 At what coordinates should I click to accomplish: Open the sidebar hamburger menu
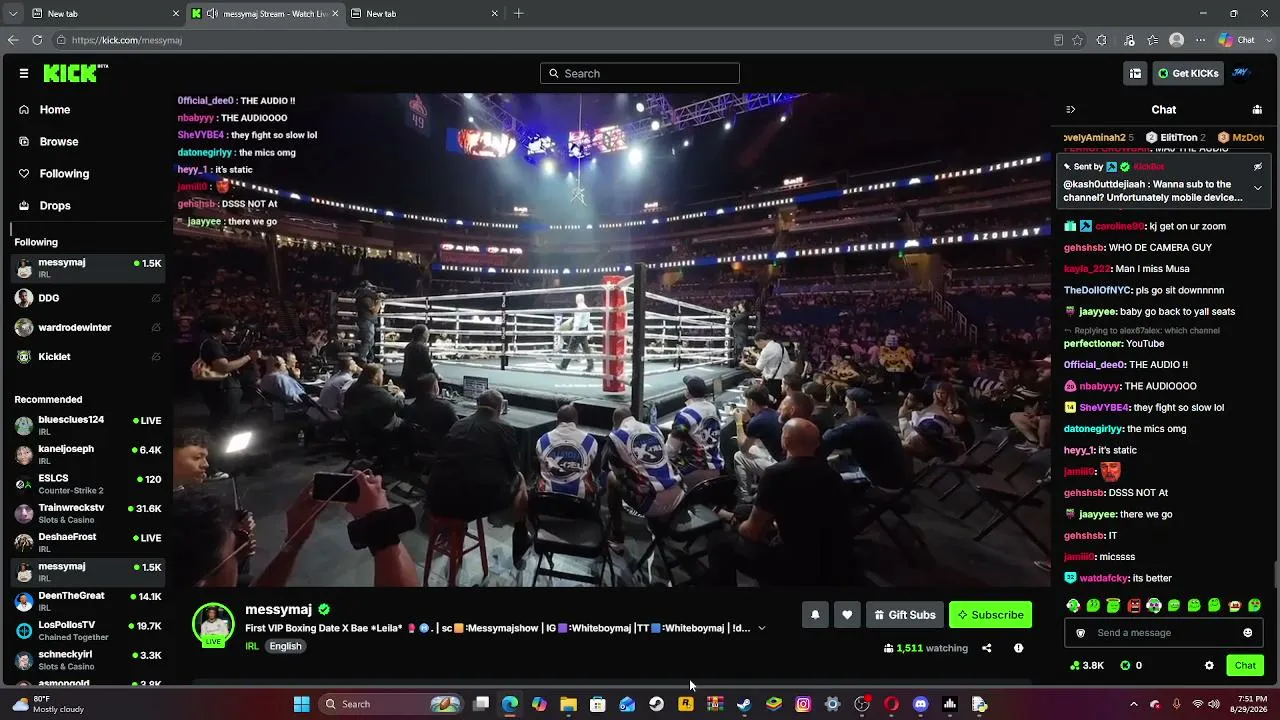pos(24,73)
